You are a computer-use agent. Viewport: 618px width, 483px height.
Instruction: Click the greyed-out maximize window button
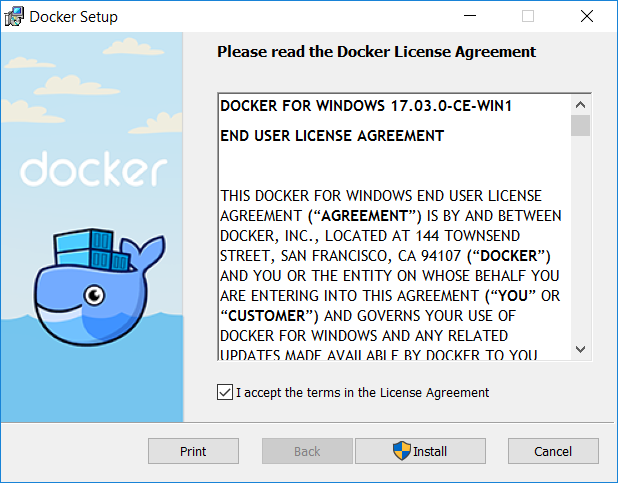point(528,17)
